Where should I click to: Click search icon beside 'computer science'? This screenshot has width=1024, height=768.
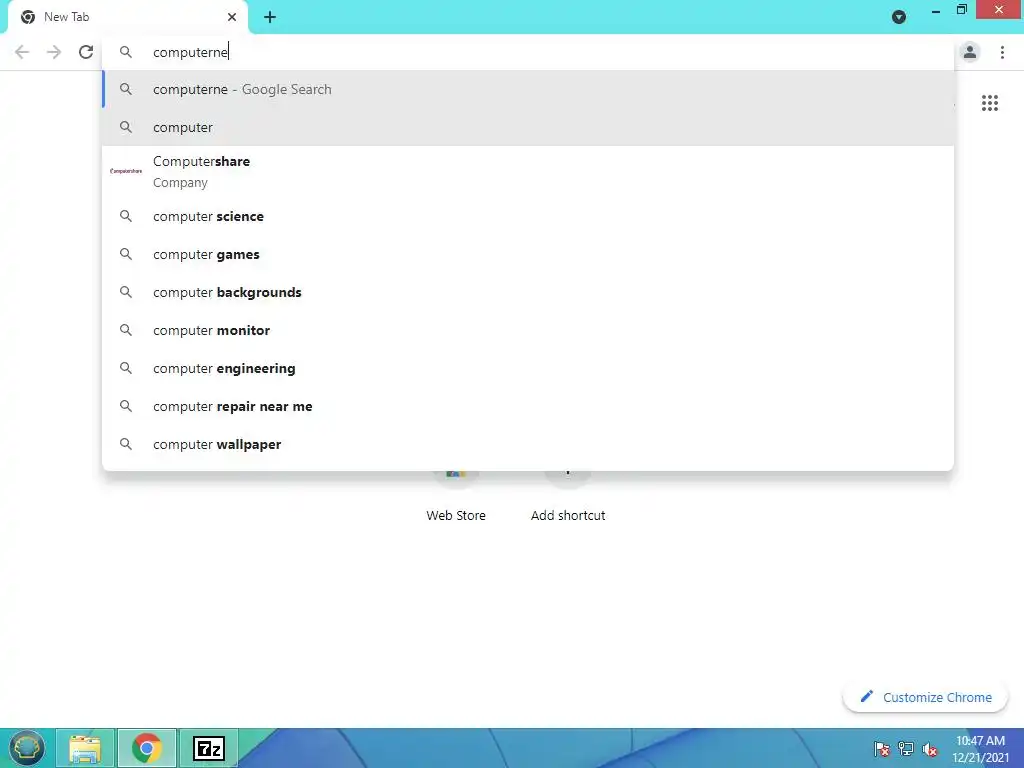pyautogui.click(x=126, y=216)
